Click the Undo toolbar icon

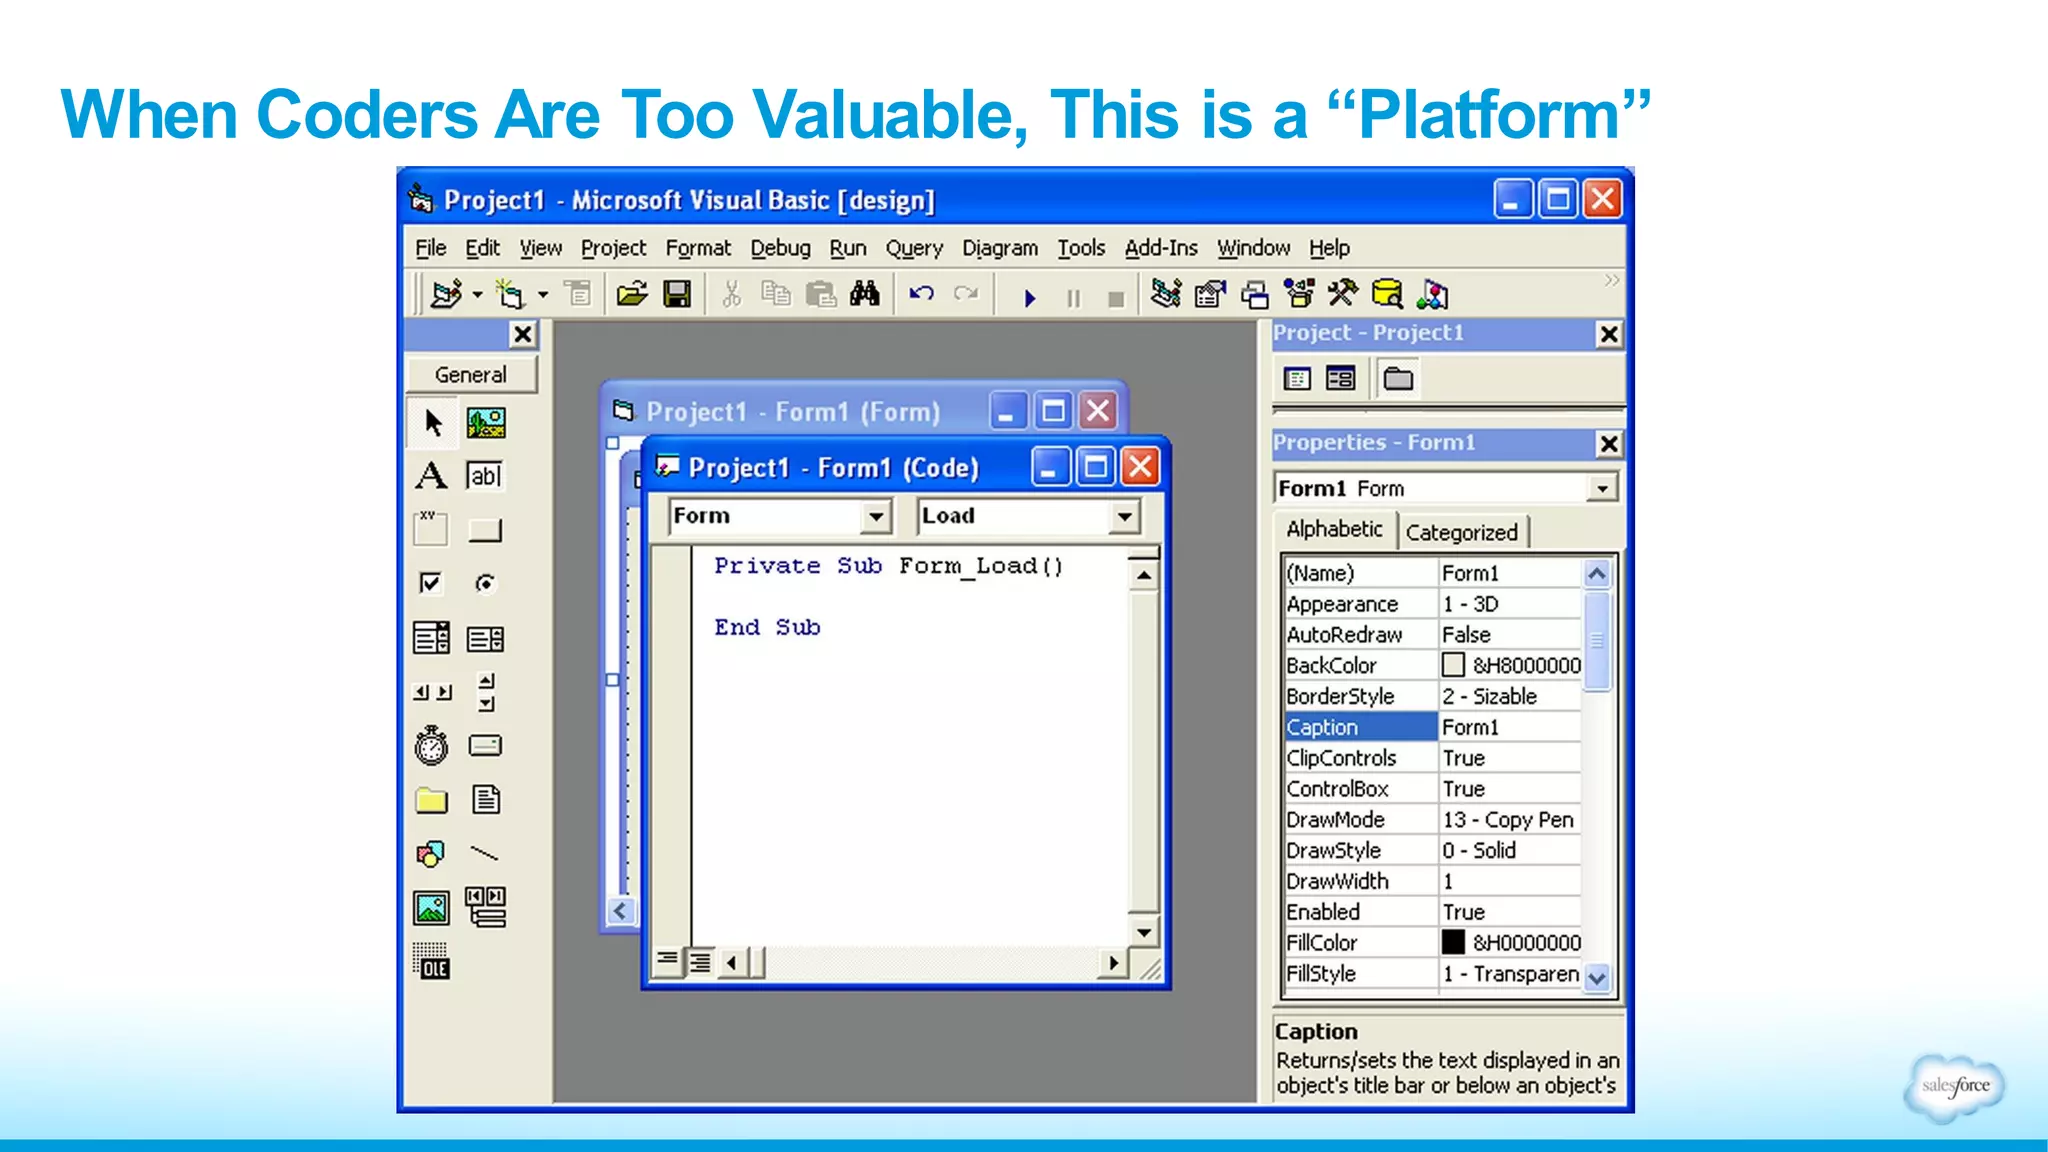pyautogui.click(x=921, y=294)
